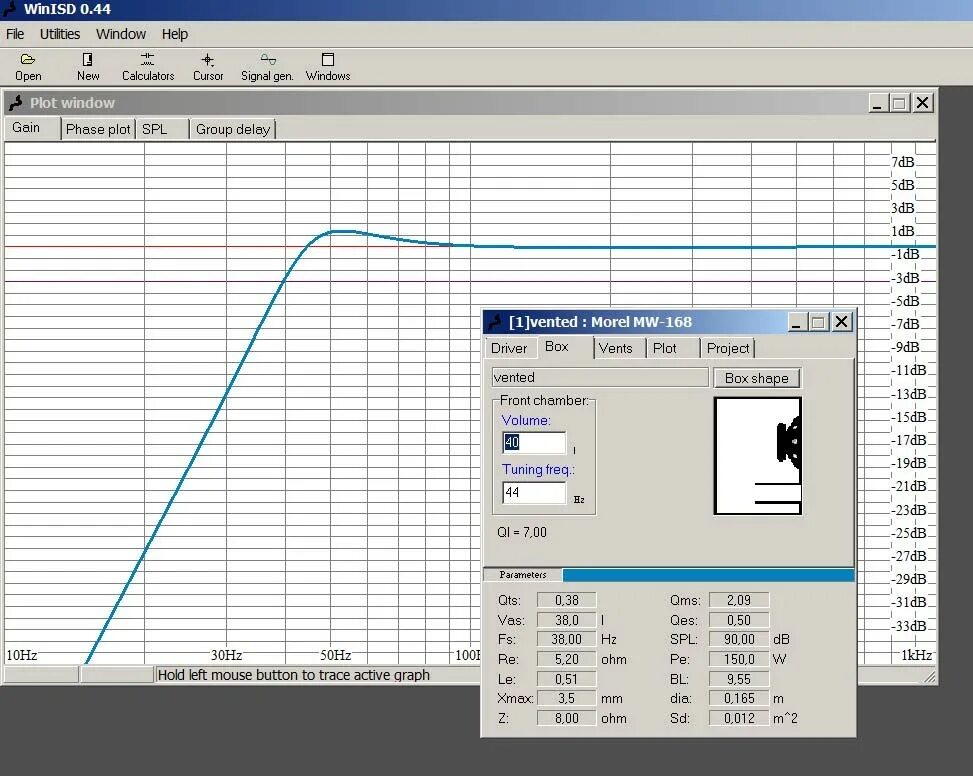Click the Fs value 38,00
The image size is (973, 776).
click(567, 639)
